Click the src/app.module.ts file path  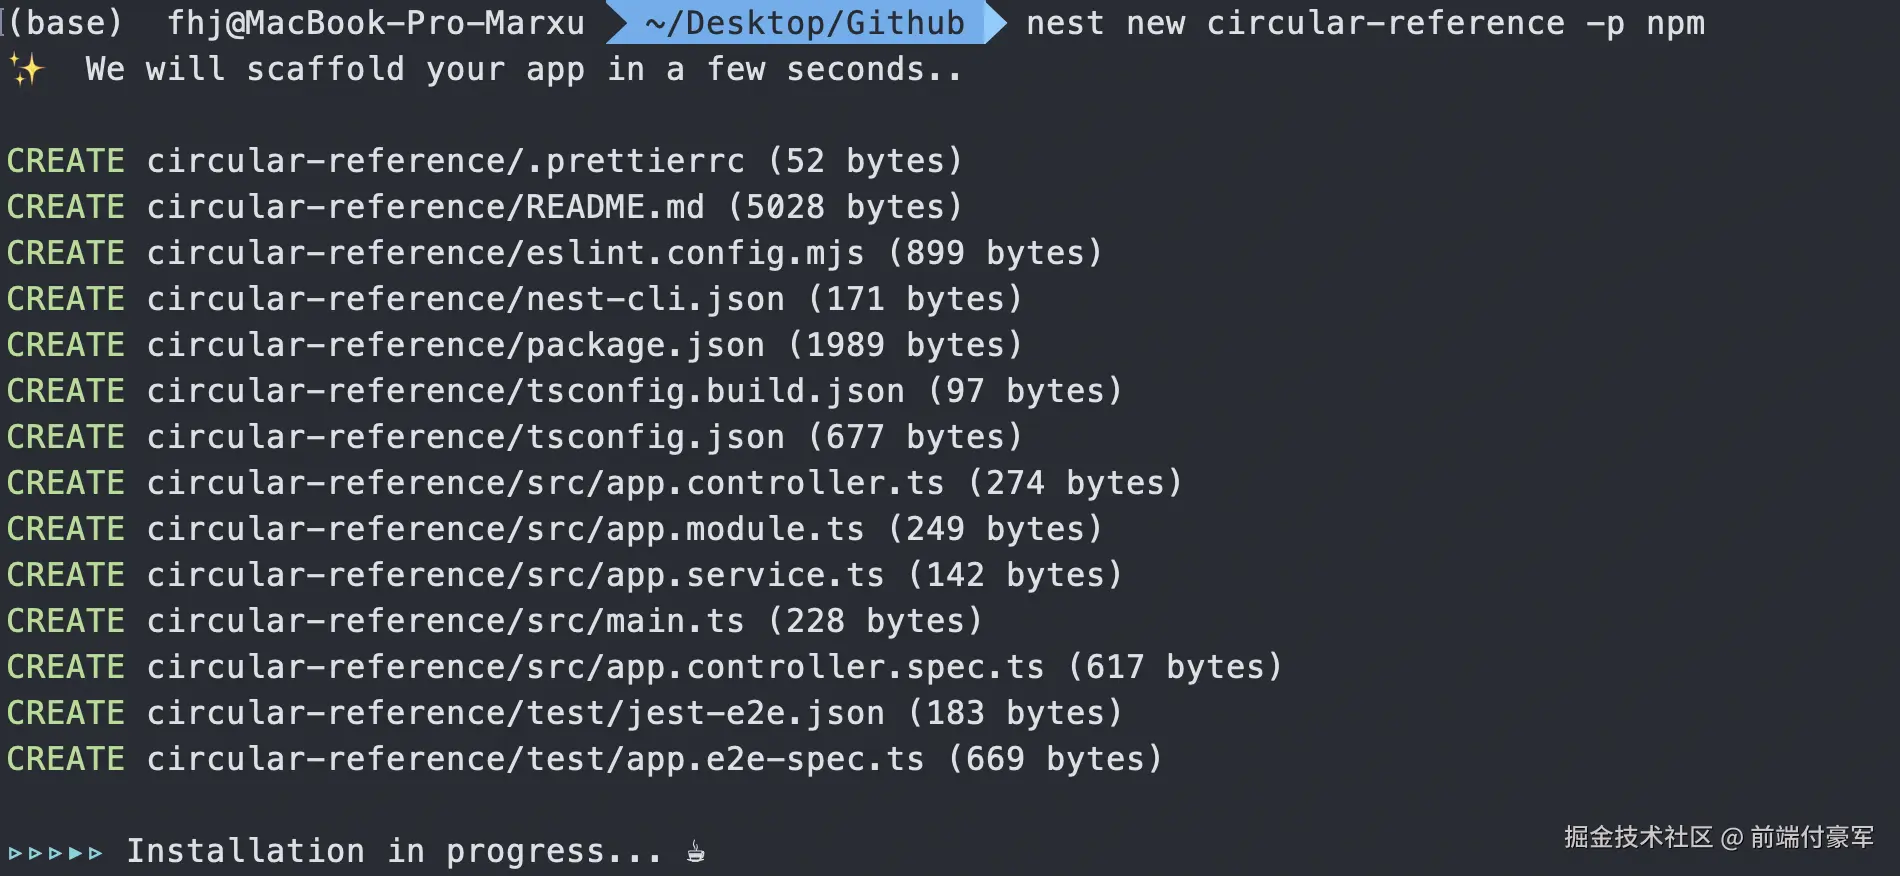coord(505,529)
